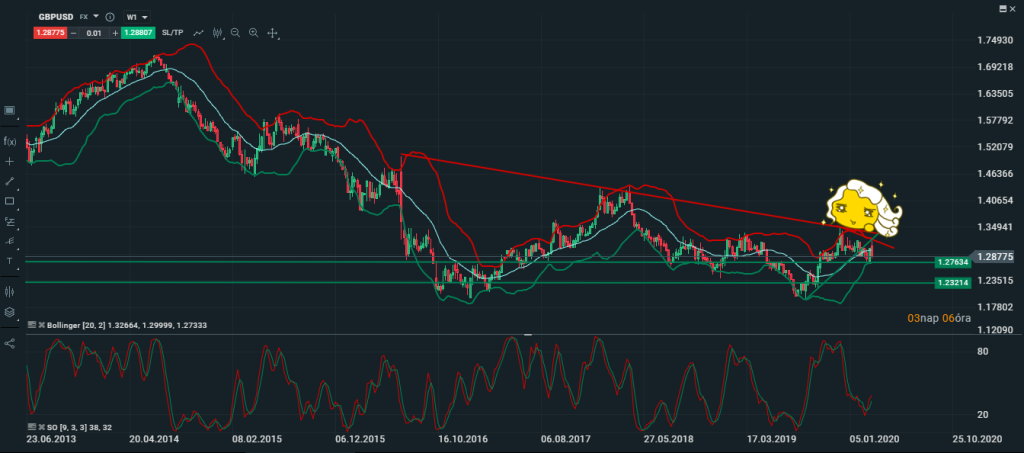Click the share chart icon

pos(9,344)
